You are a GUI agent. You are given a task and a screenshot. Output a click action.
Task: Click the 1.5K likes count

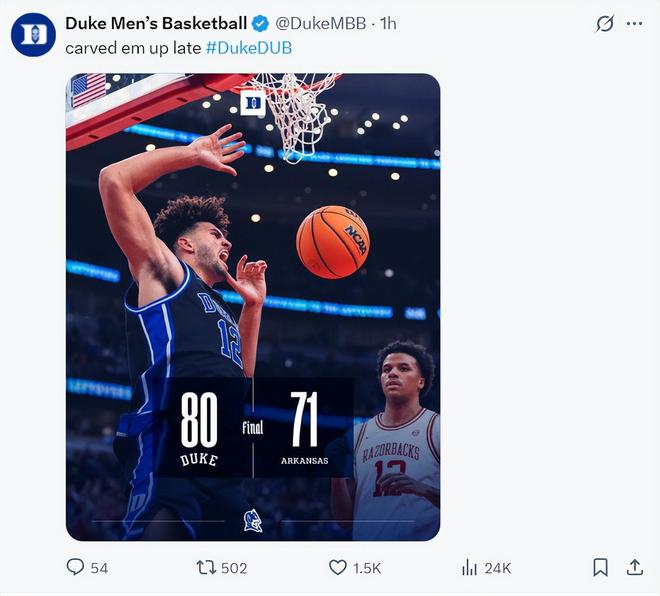367,568
